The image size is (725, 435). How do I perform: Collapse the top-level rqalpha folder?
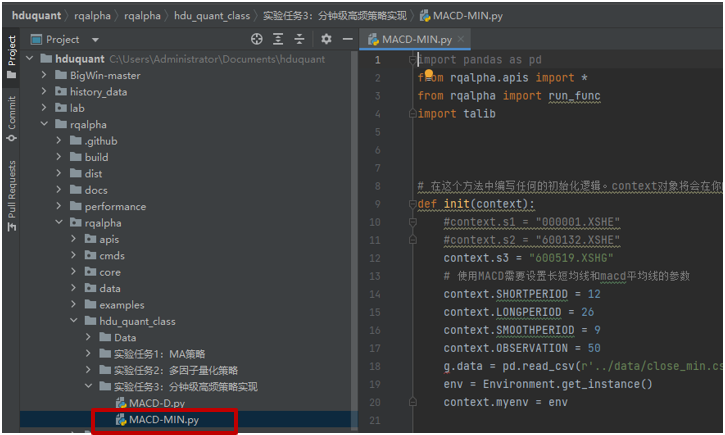point(44,124)
